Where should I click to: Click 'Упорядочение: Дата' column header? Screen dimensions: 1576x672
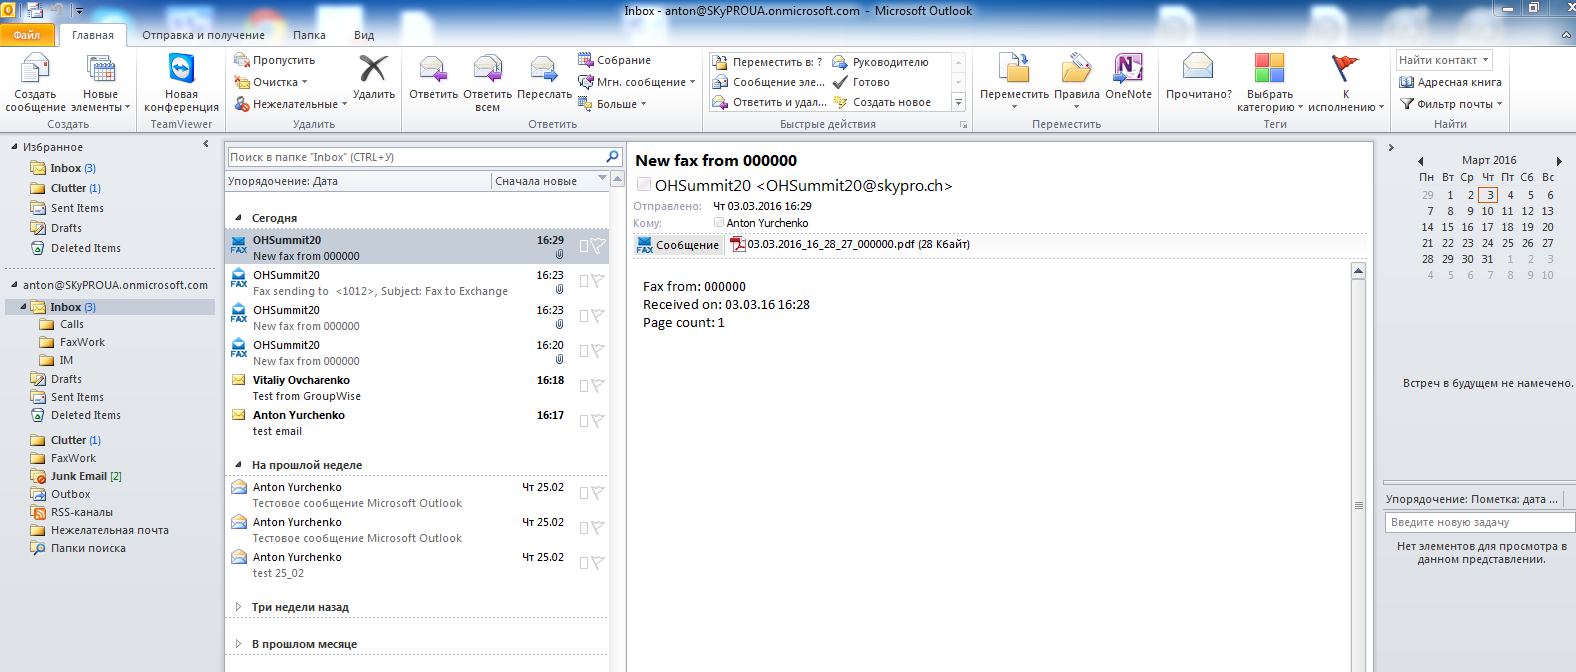358,181
